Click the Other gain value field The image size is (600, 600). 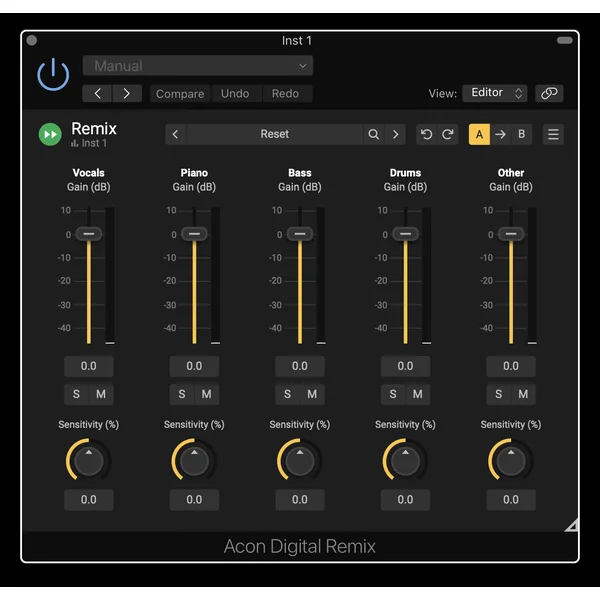click(511, 366)
